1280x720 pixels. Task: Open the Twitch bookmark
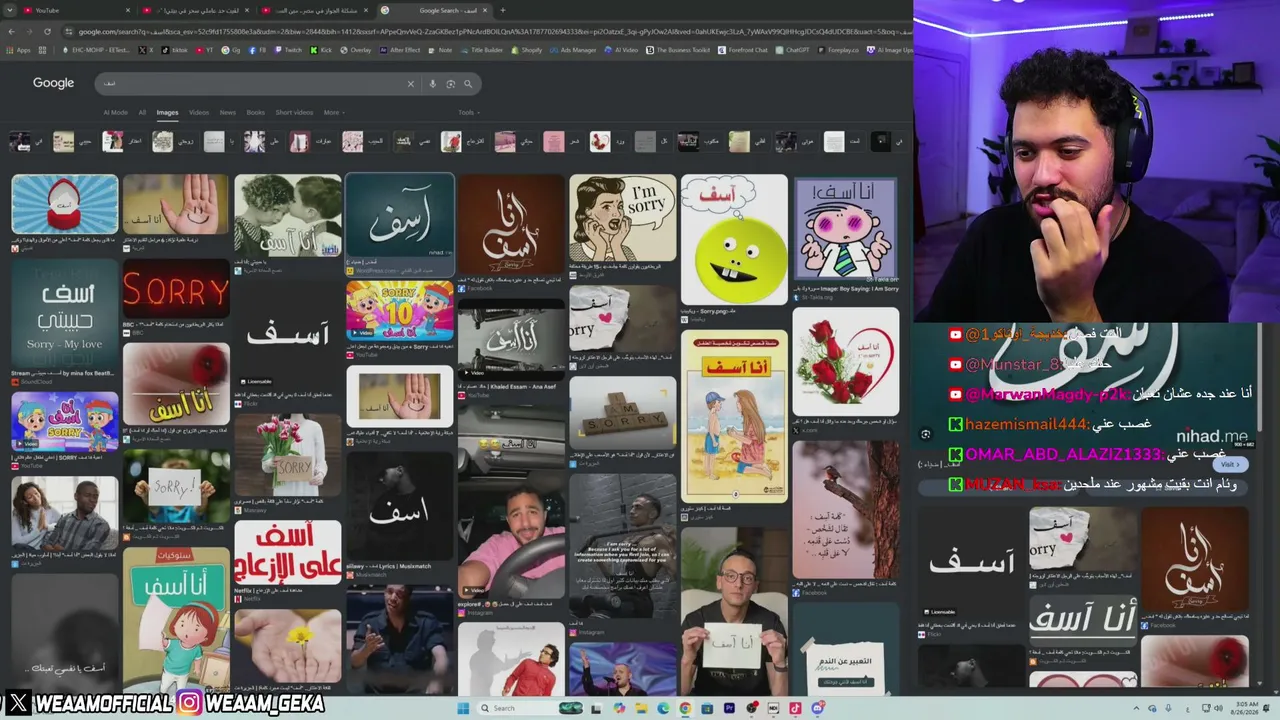pos(289,50)
